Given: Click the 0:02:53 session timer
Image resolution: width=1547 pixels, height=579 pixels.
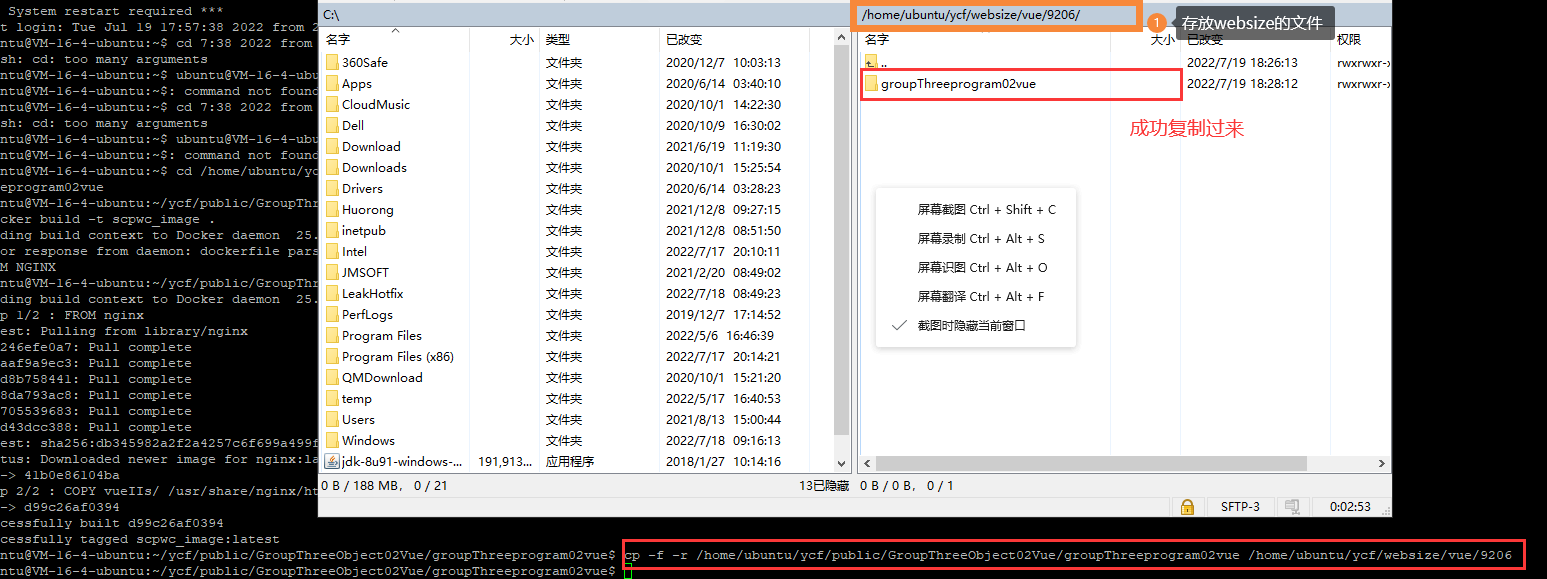Looking at the screenshot, I should pyautogui.click(x=1349, y=506).
